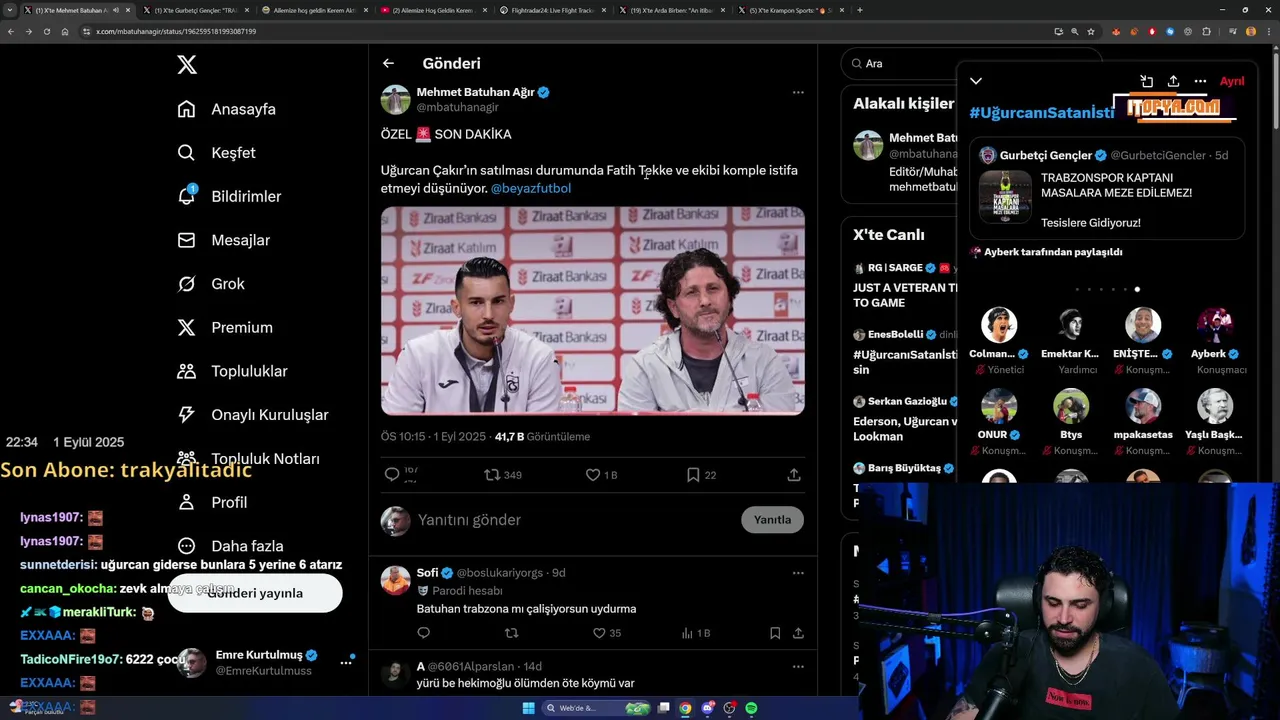
Task: Open Grok assistant
Action: [210, 284]
